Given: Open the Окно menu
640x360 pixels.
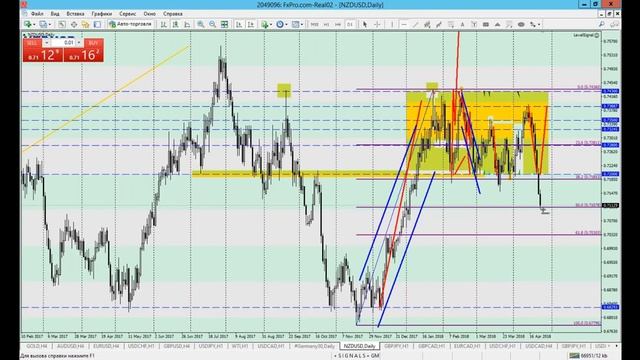Looking at the screenshot, I should 150,14.
